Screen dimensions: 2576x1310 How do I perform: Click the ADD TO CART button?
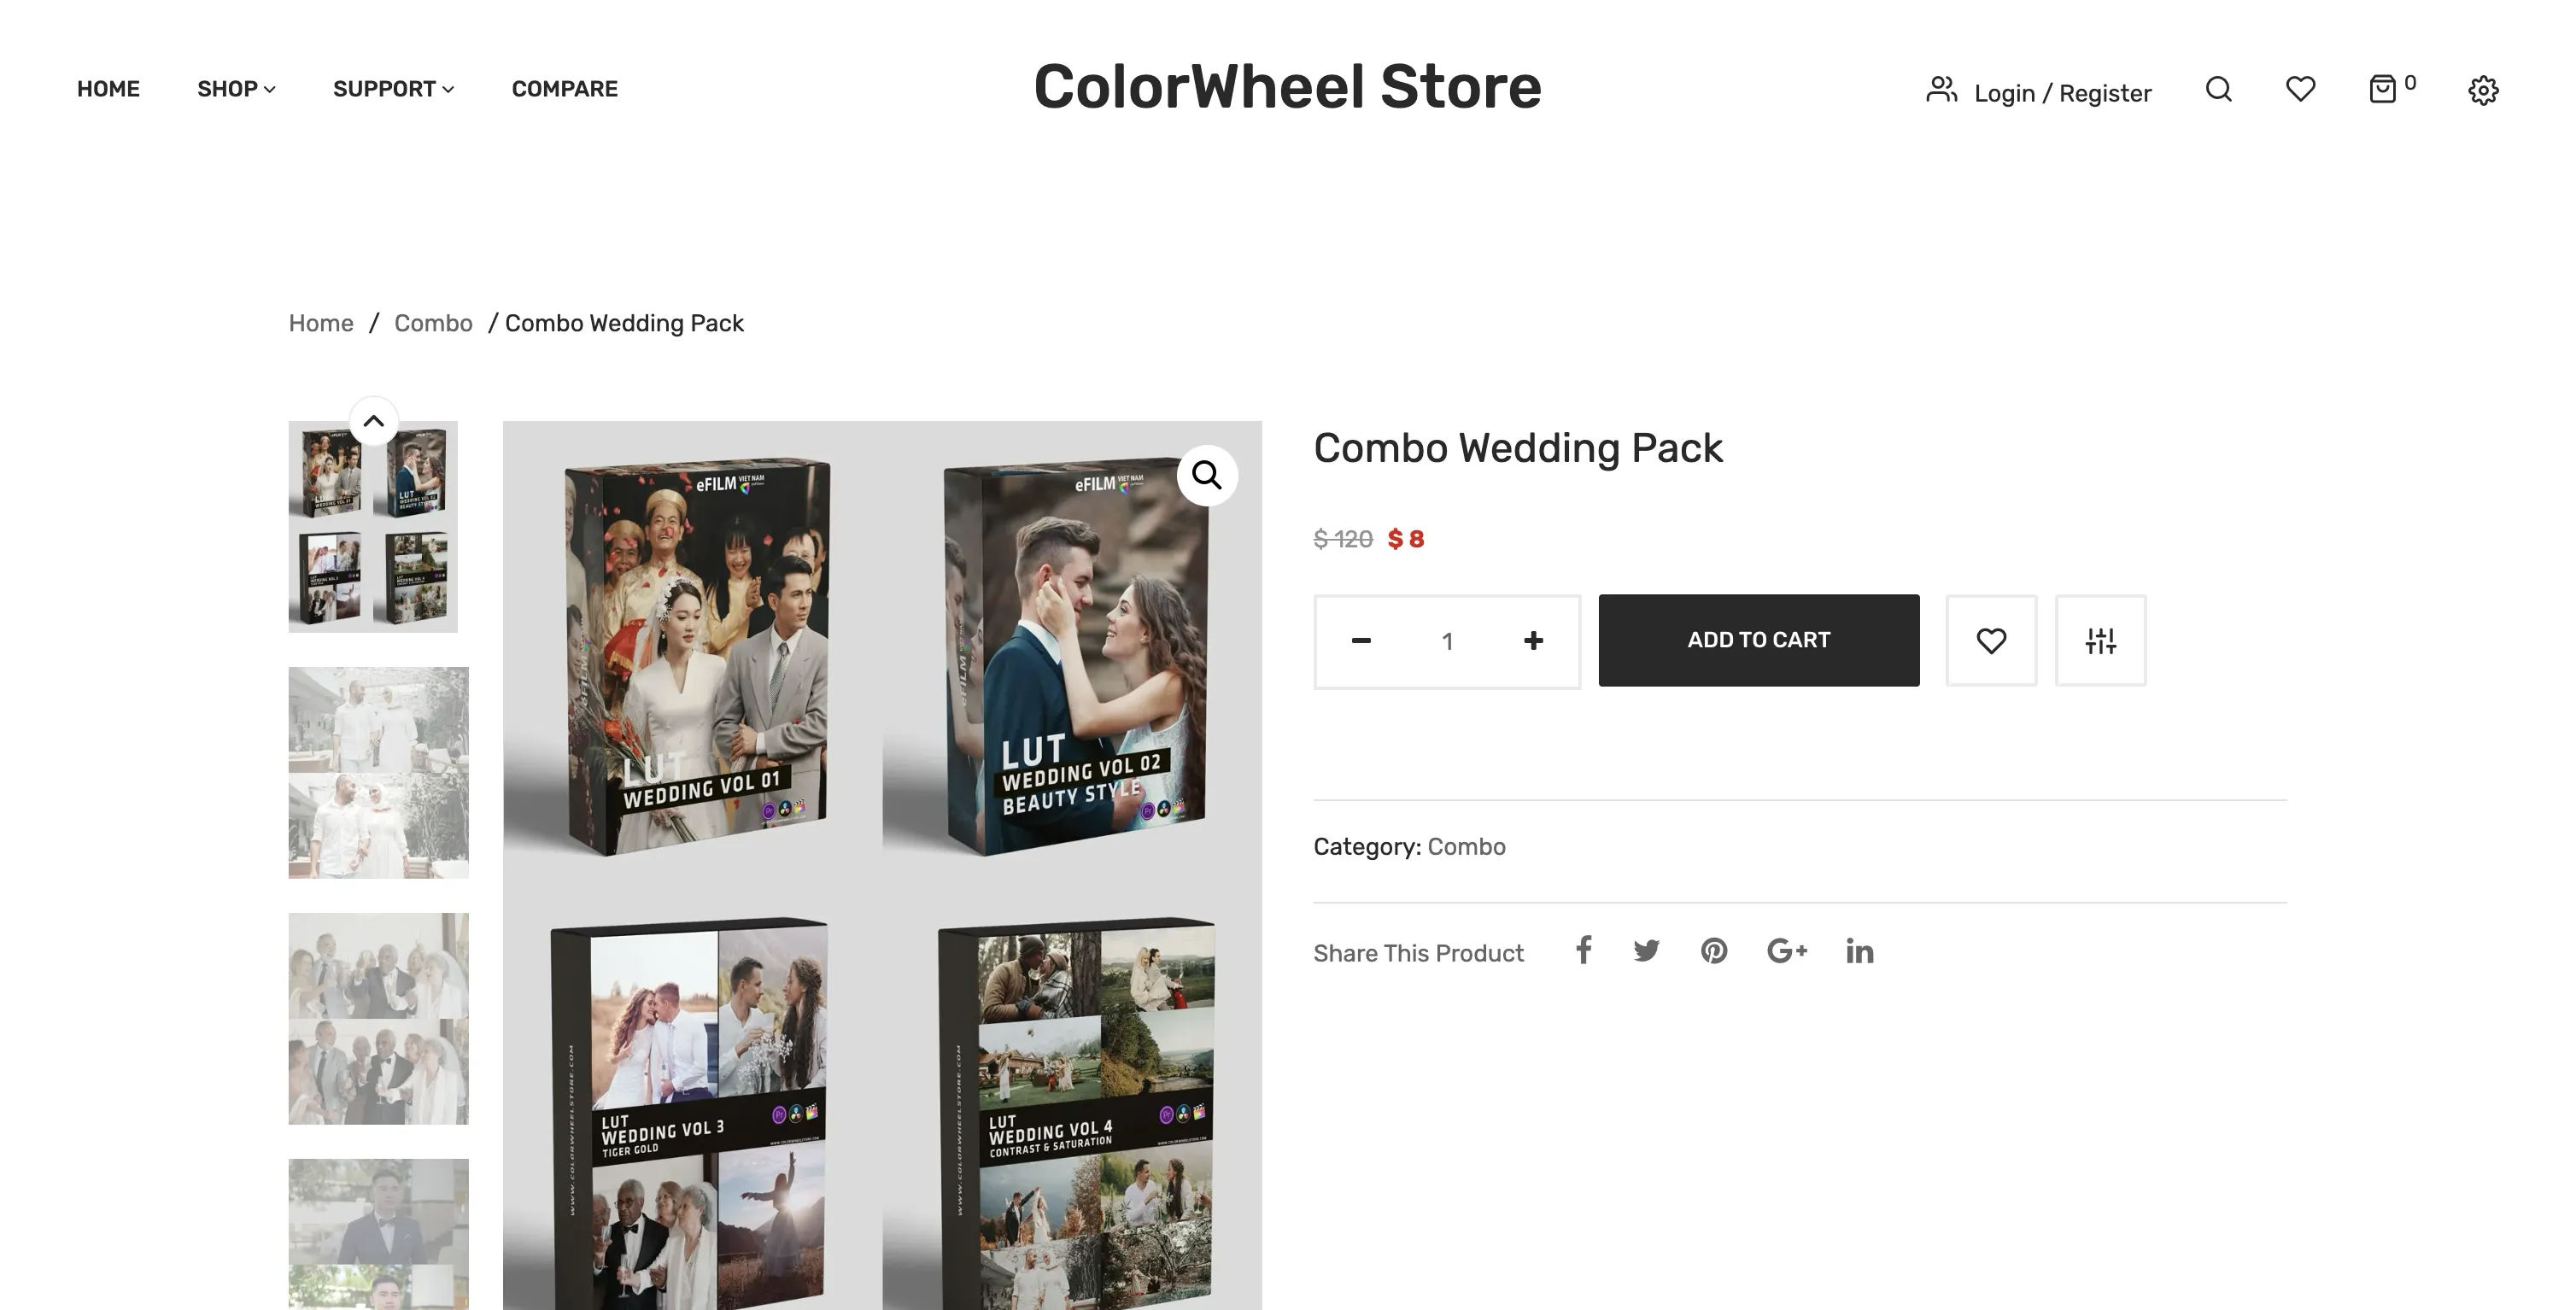(x=1758, y=641)
